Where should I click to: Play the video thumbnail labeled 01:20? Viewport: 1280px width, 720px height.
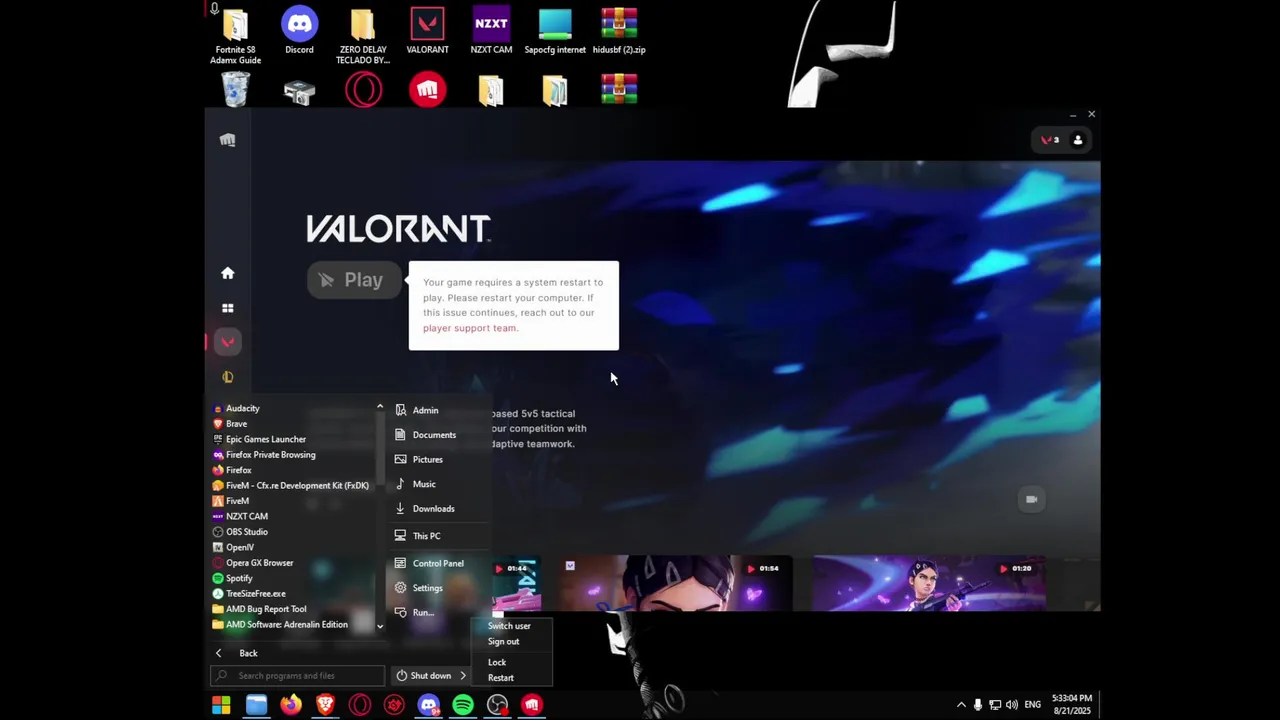click(x=929, y=583)
